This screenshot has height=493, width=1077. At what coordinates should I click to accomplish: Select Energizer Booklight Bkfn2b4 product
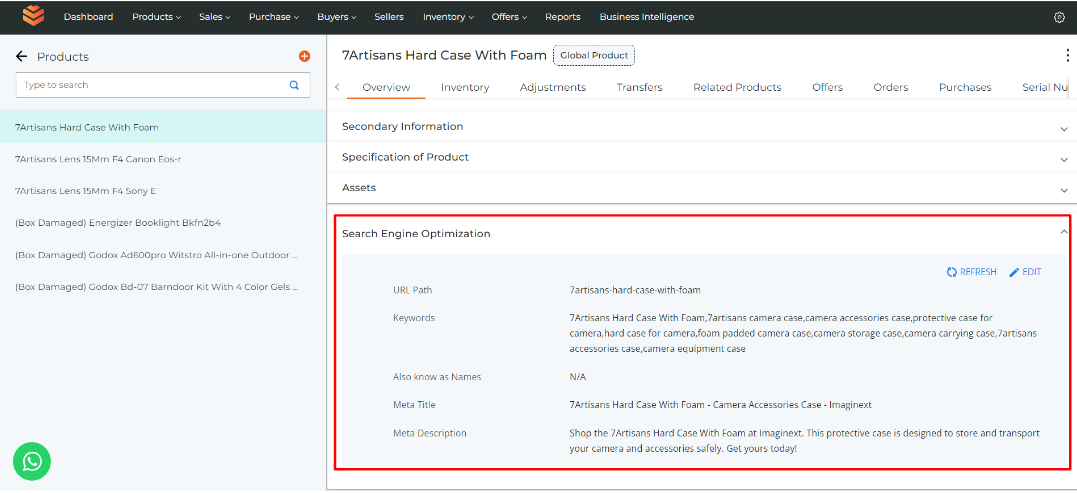[163, 223]
